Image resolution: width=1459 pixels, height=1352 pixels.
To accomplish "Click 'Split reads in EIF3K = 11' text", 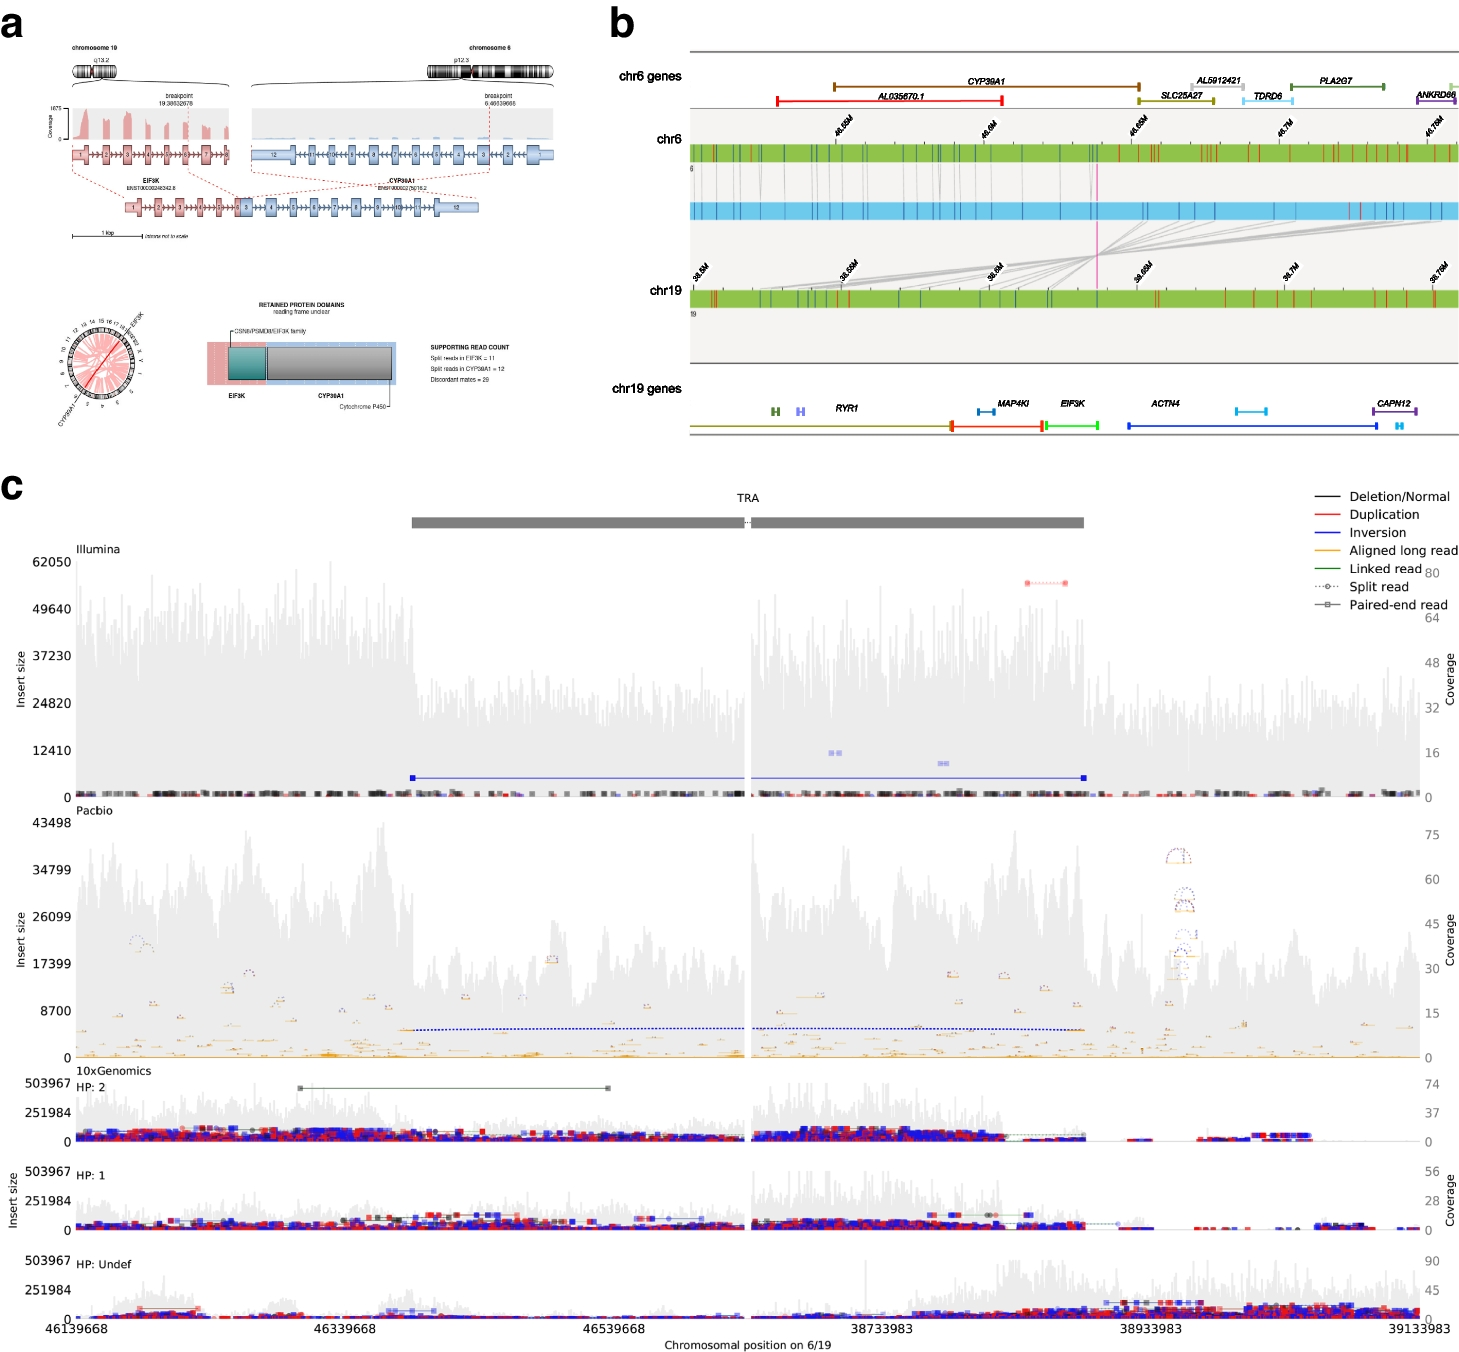I will pos(463,358).
